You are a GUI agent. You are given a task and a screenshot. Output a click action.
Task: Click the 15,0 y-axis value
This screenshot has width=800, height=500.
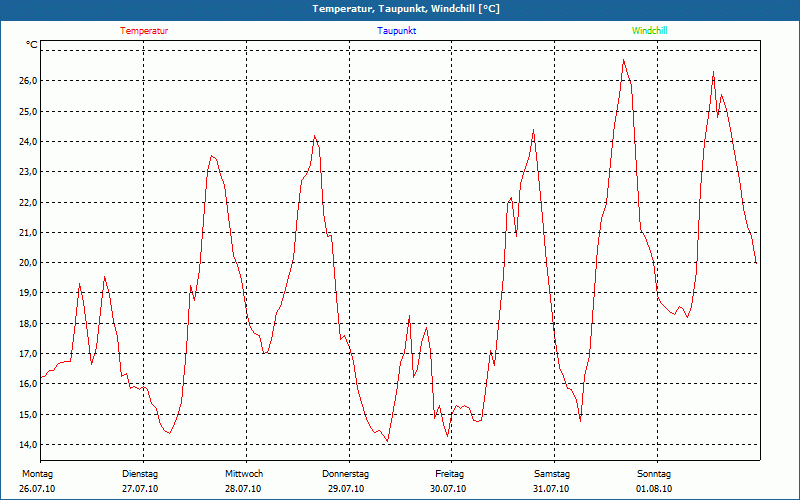click(29, 414)
